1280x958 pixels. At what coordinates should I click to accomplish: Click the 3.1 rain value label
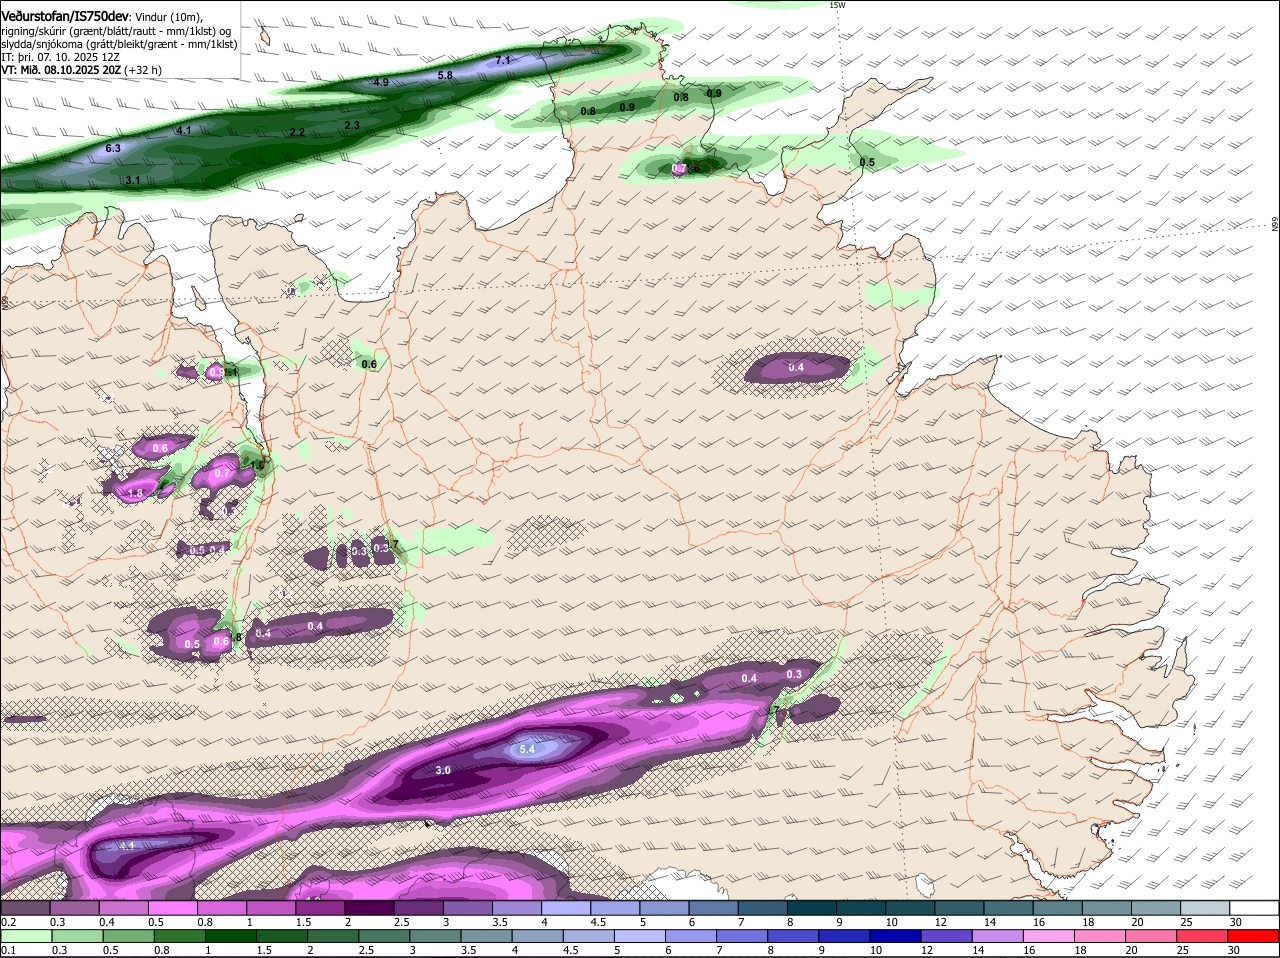tap(133, 180)
